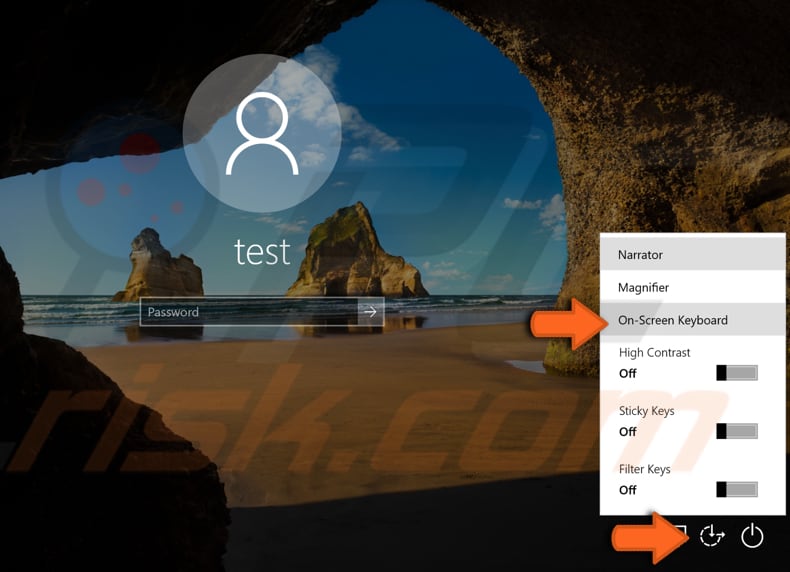Click the password submit arrow
Screen dimensions: 790x572
point(370,312)
